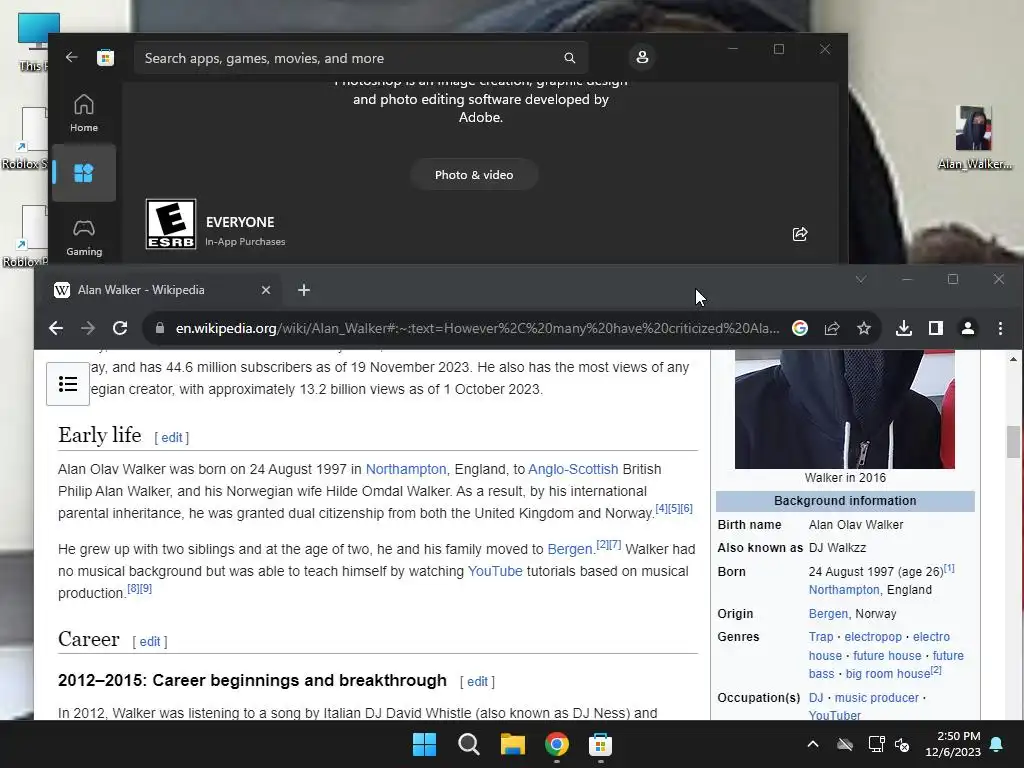Open the muted volume tray icon
This screenshot has width=1024, height=768.
pos(902,744)
